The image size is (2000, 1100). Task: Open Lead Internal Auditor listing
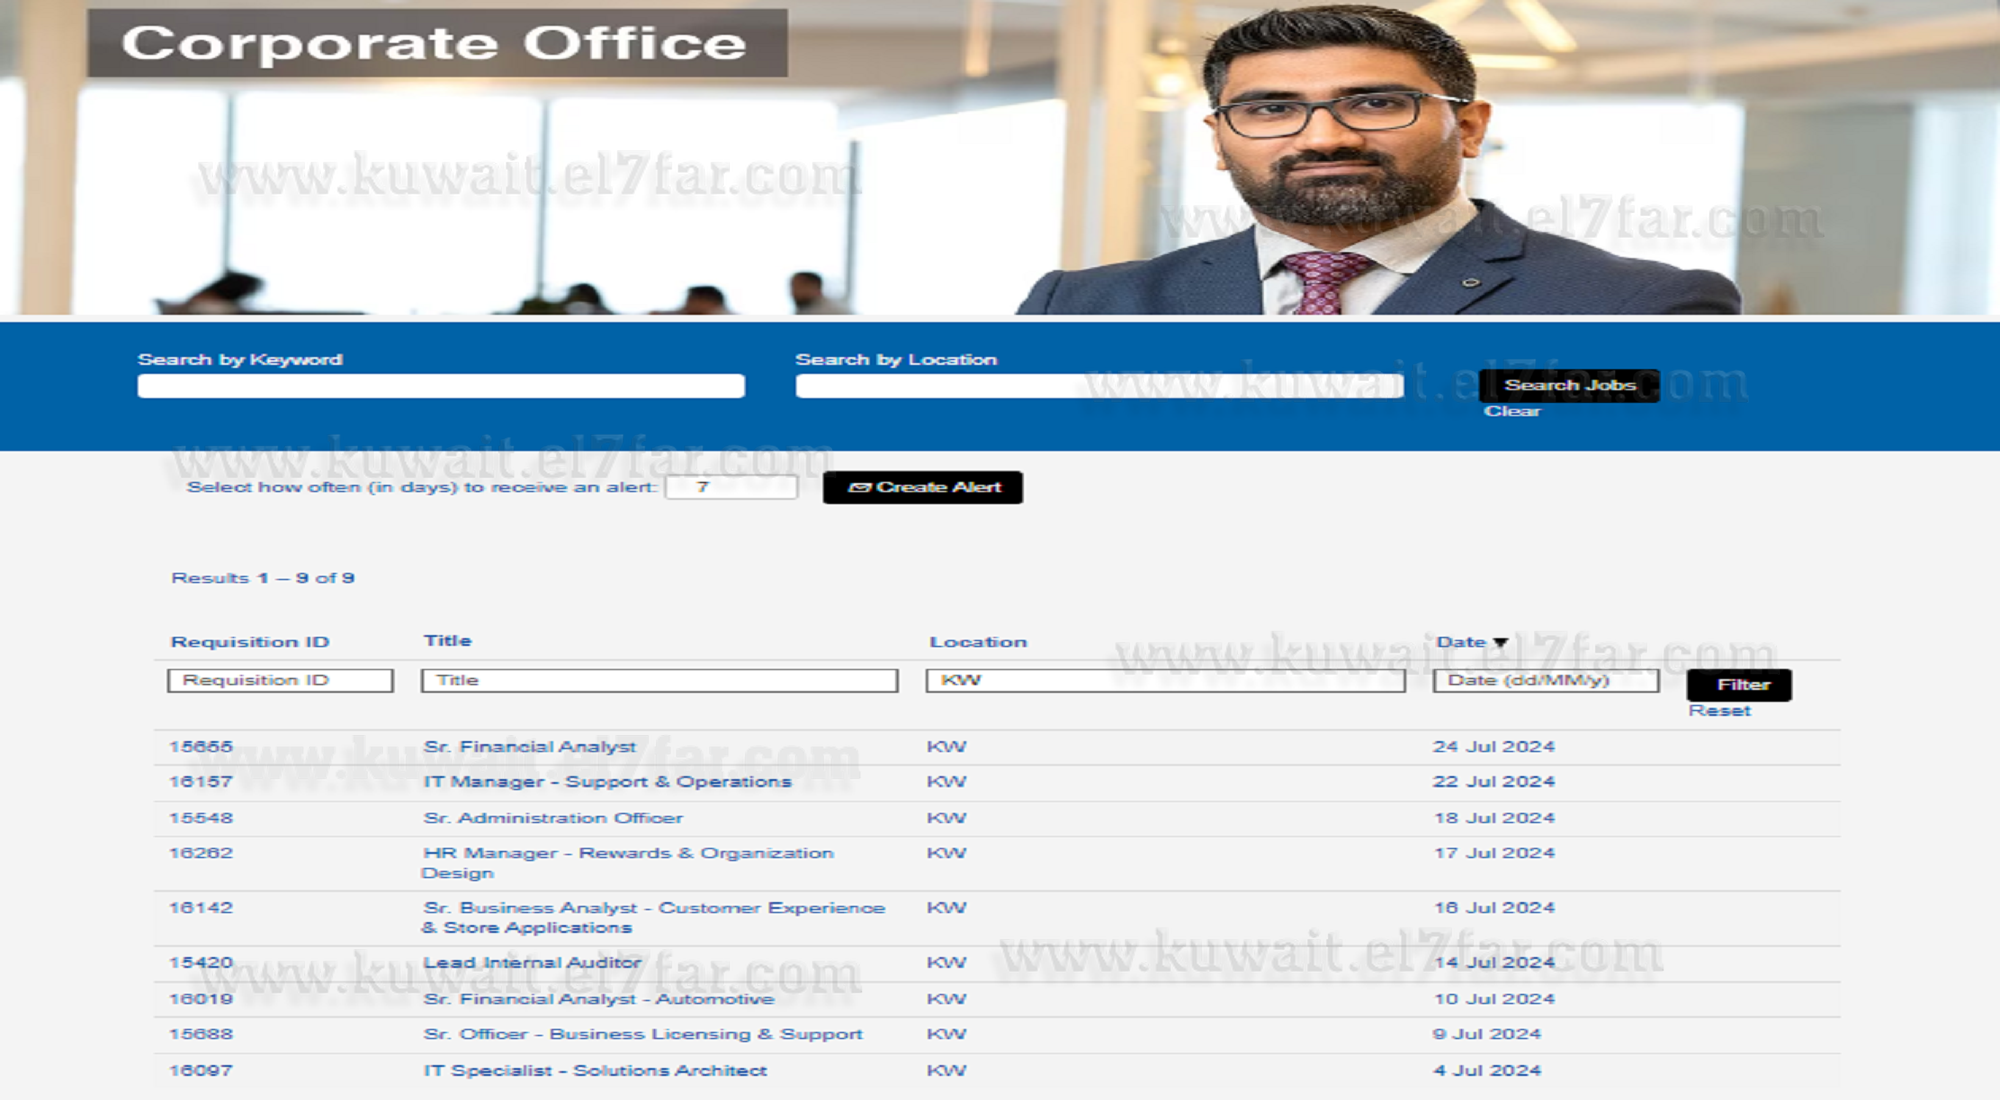pyautogui.click(x=532, y=963)
